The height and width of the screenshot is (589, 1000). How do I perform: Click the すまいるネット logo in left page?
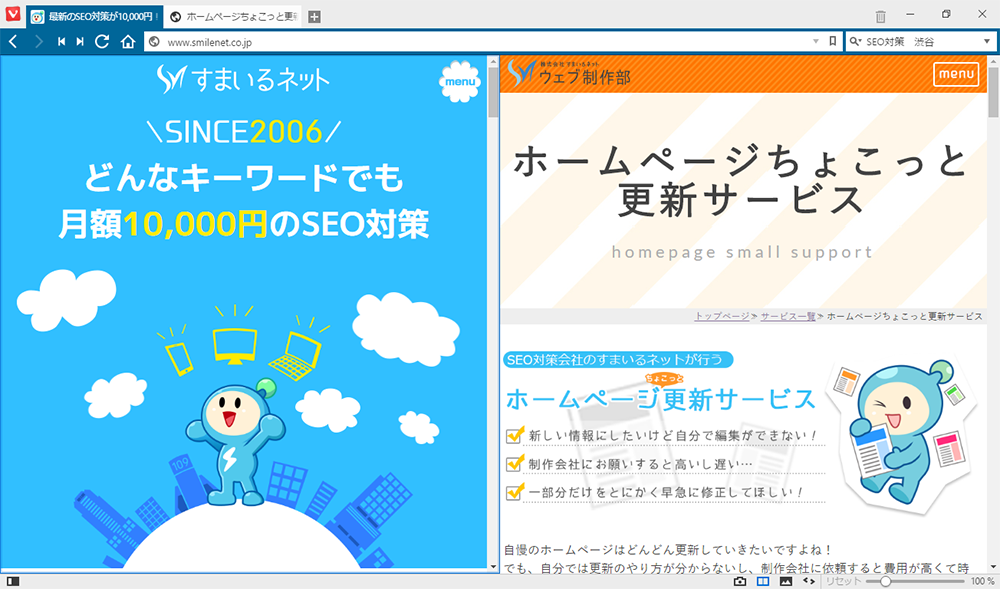243,79
